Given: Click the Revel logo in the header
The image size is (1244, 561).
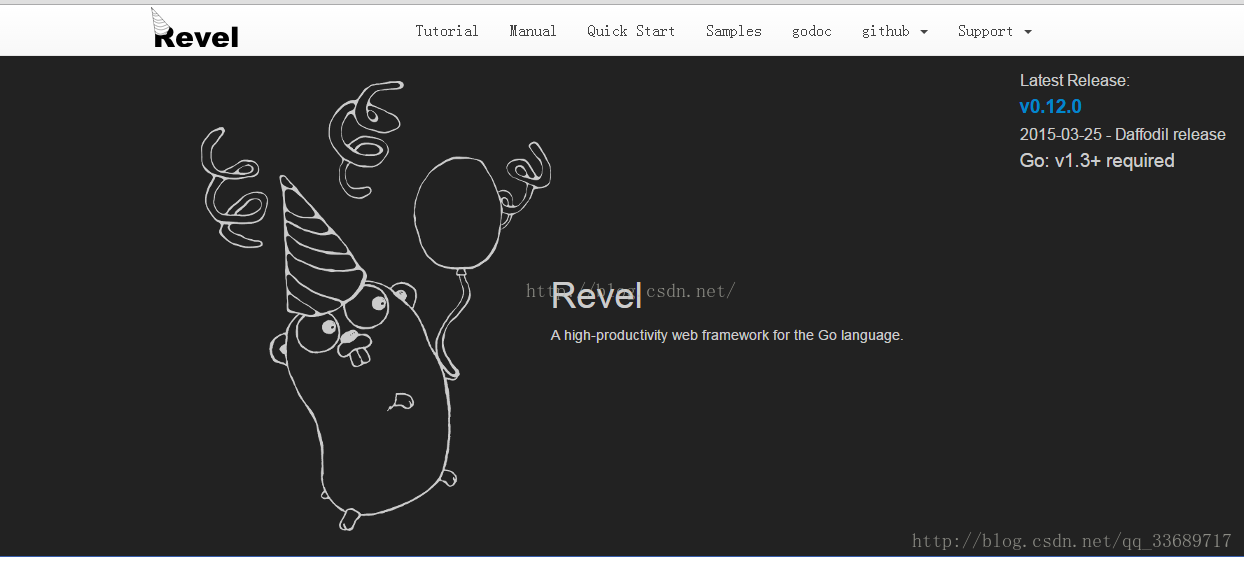Looking at the screenshot, I should point(195,29).
